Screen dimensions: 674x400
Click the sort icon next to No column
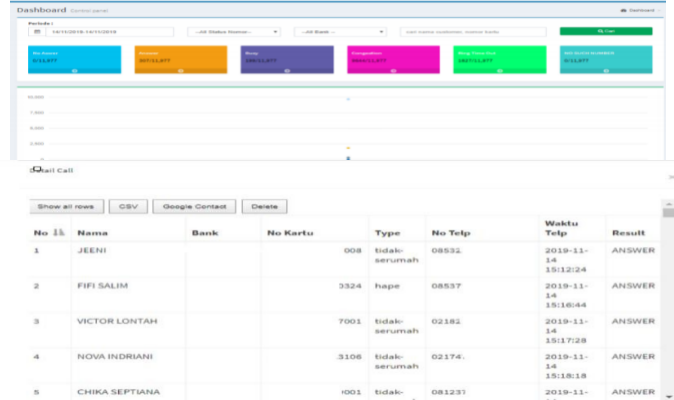pos(58,232)
